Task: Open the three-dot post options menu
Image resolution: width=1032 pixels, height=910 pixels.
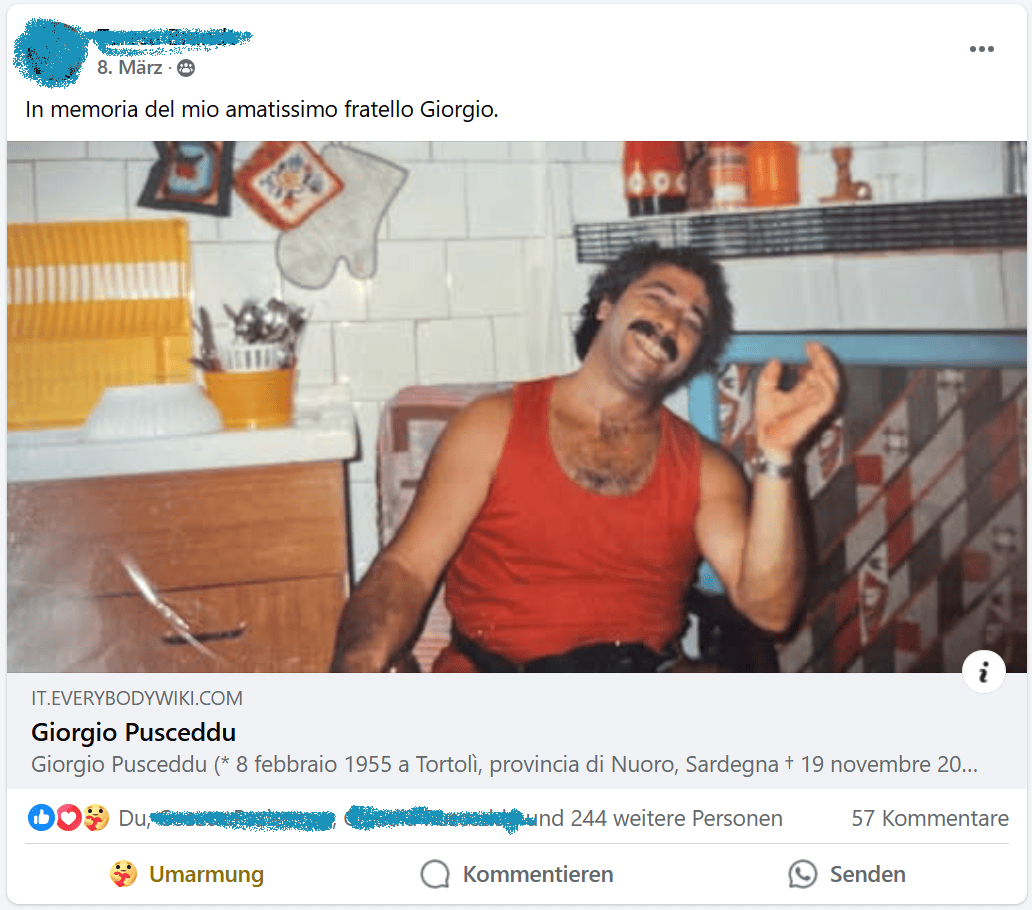Action: point(981,49)
